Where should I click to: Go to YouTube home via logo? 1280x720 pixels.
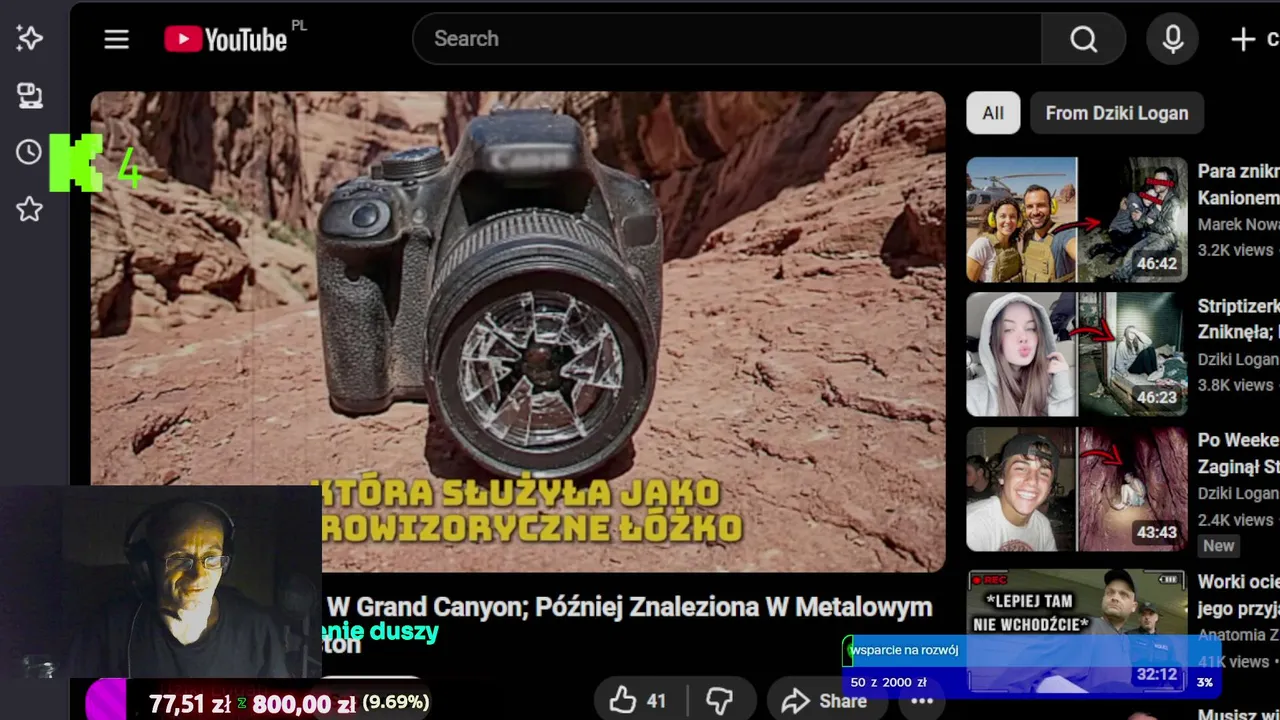click(227, 39)
